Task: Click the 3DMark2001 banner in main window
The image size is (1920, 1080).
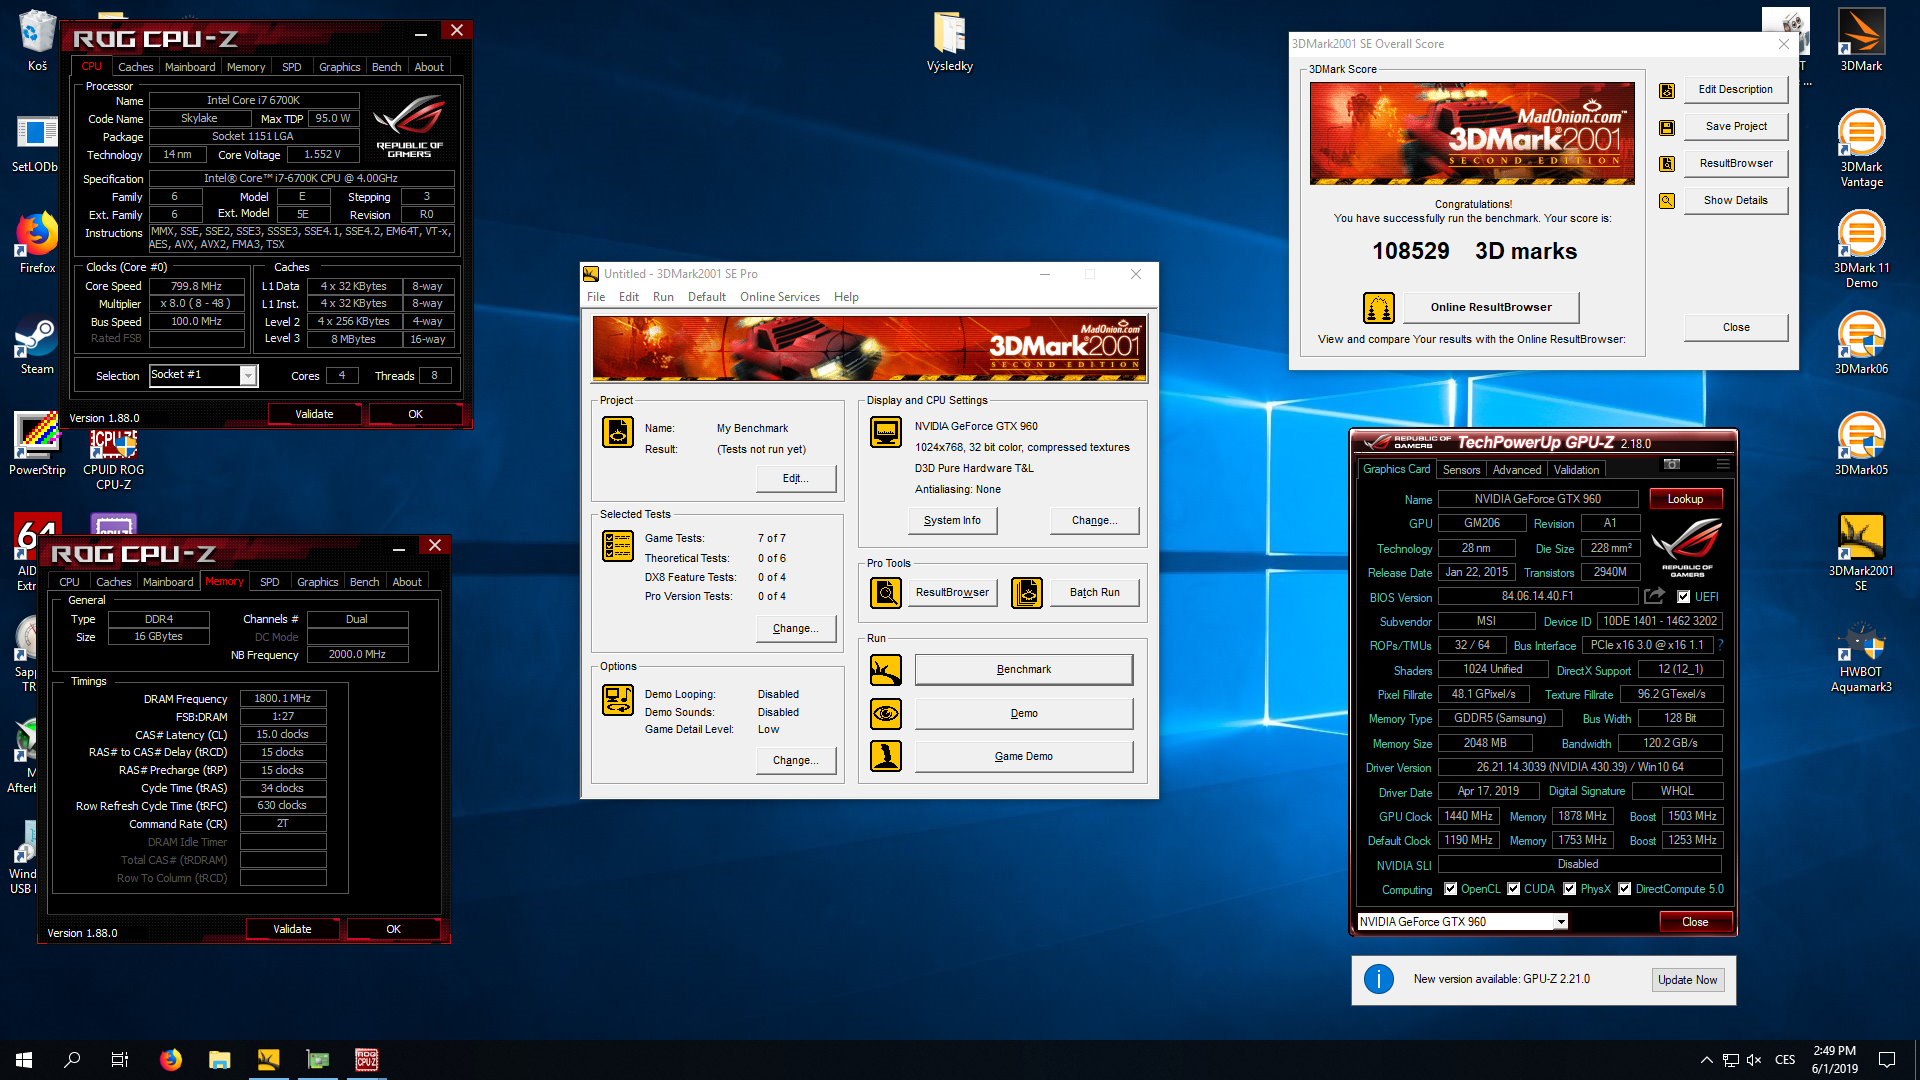Action: pos(869,349)
